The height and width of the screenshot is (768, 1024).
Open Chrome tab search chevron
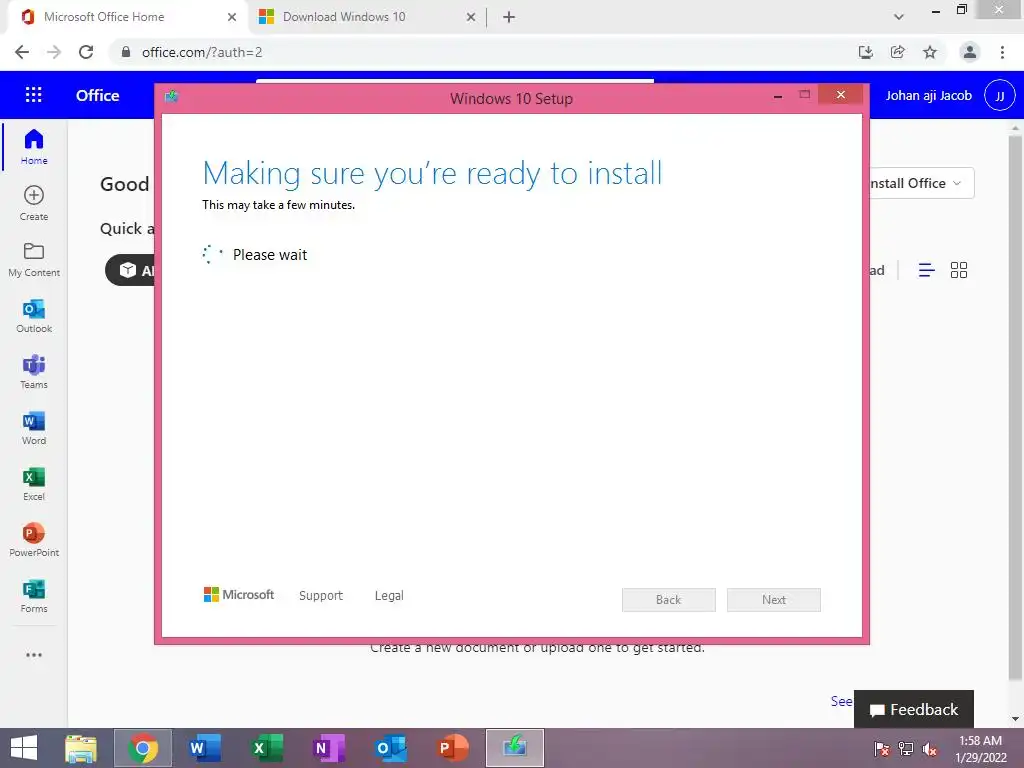click(899, 17)
